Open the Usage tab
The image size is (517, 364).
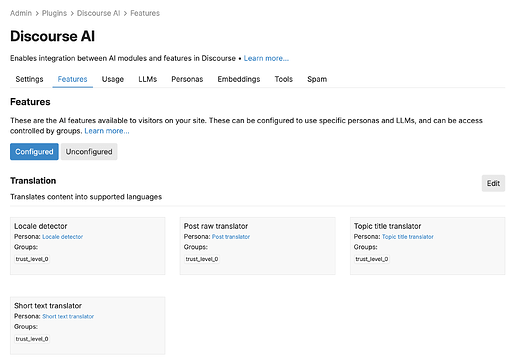click(113, 79)
